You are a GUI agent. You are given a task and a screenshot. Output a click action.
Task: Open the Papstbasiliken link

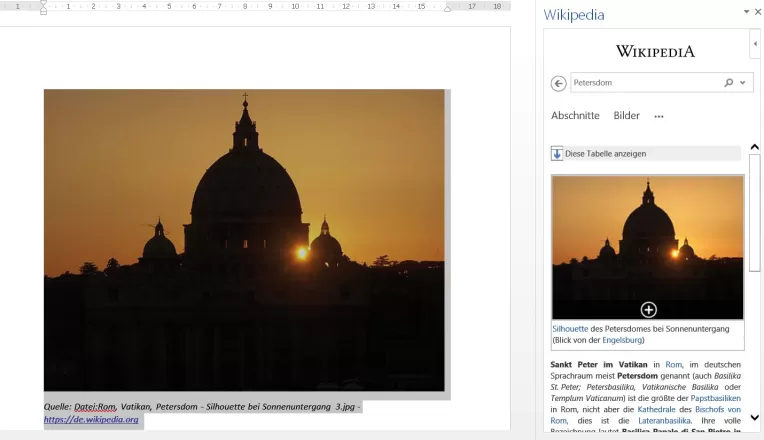715,398
